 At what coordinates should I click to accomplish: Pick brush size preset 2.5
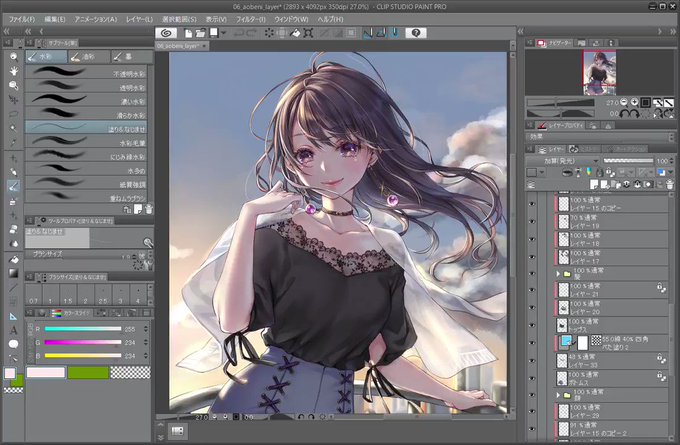point(103,295)
